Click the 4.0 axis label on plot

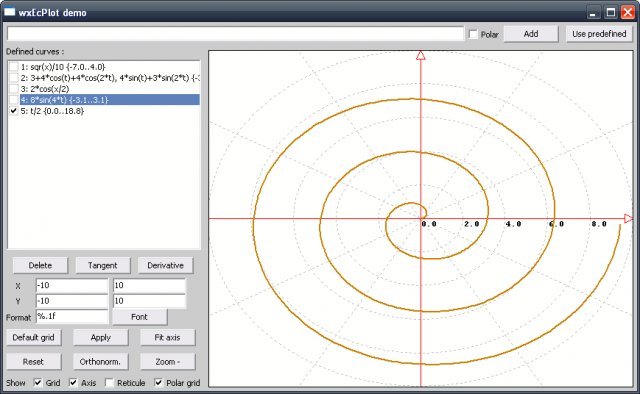point(513,224)
